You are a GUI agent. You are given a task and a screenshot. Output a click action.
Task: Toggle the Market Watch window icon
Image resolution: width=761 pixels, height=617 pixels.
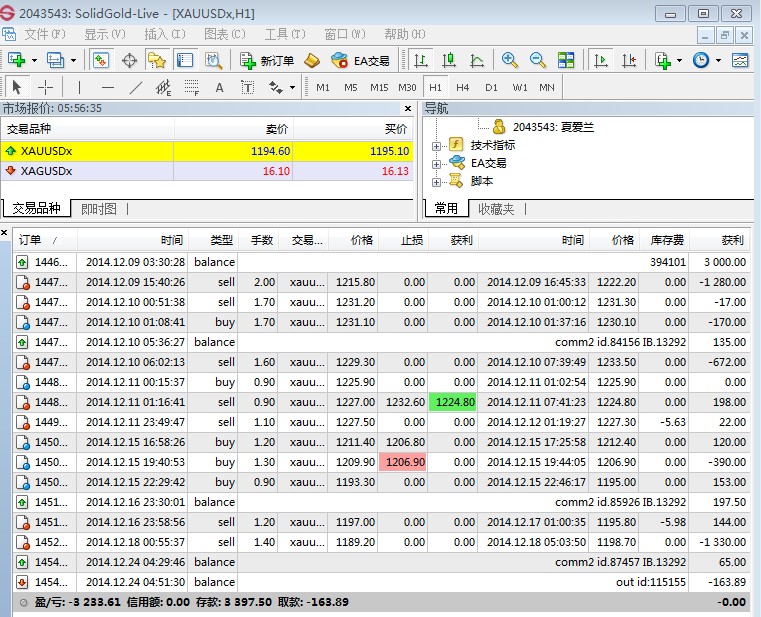(x=101, y=60)
